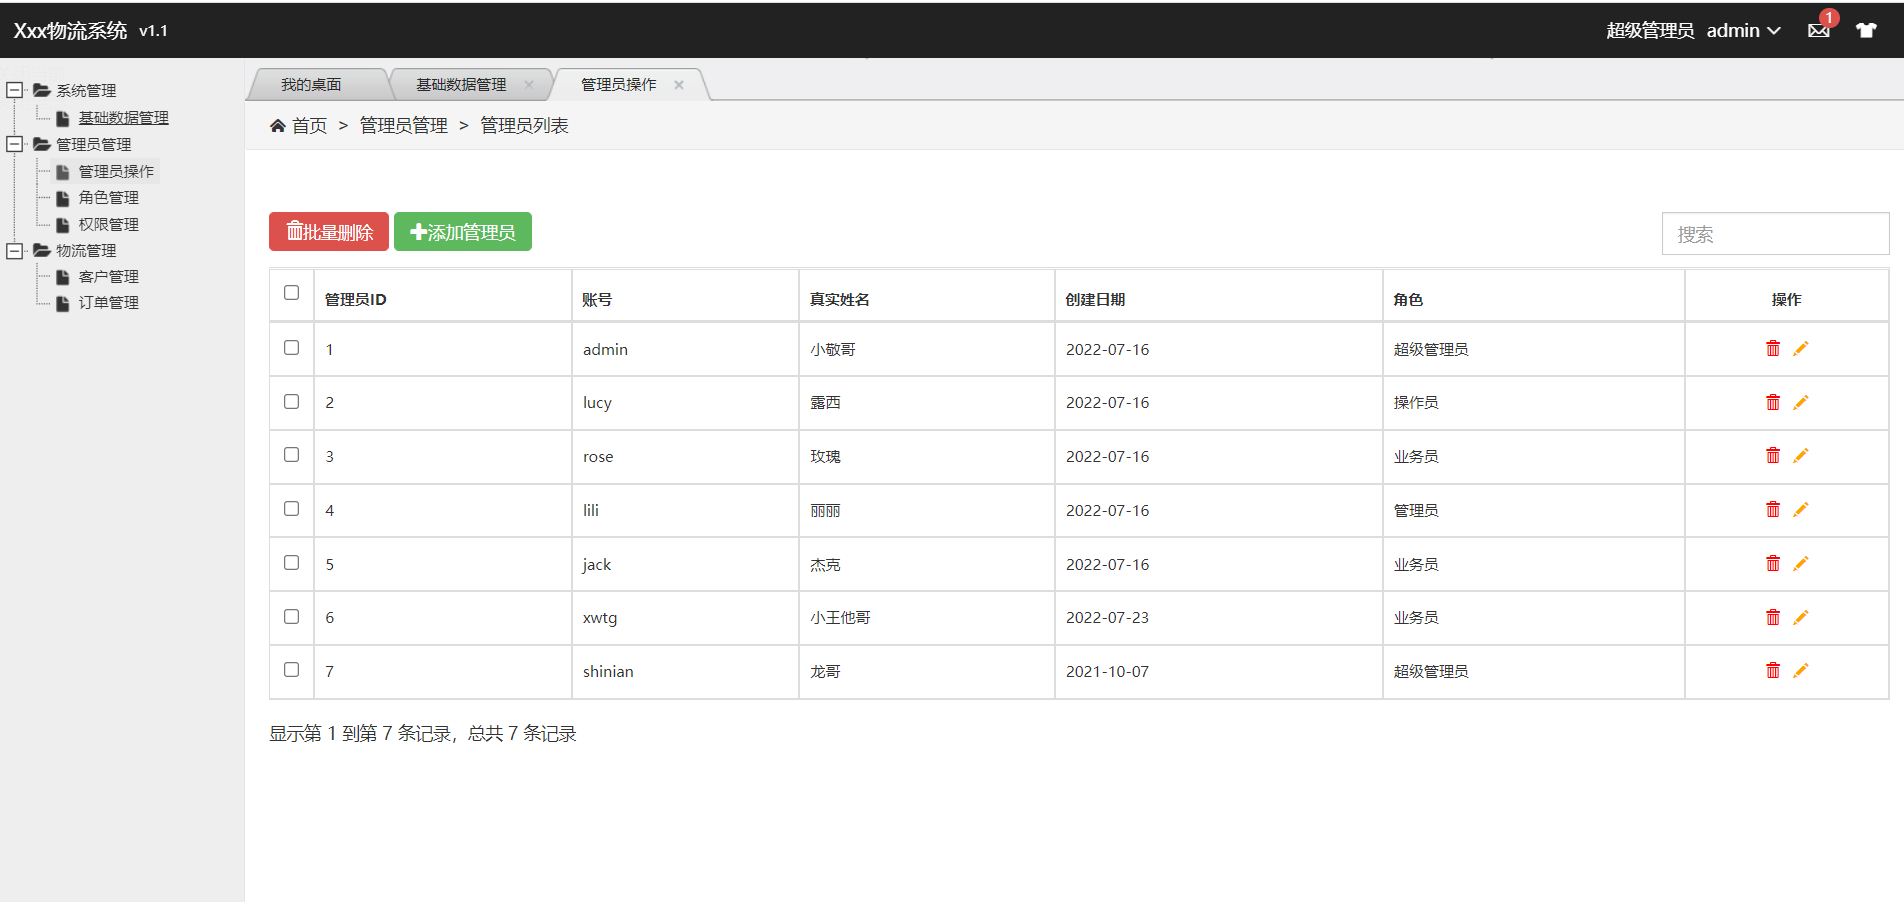Screen dimensions: 1904x902
Task: Click the 物流管理 folder icon
Action: coord(42,250)
